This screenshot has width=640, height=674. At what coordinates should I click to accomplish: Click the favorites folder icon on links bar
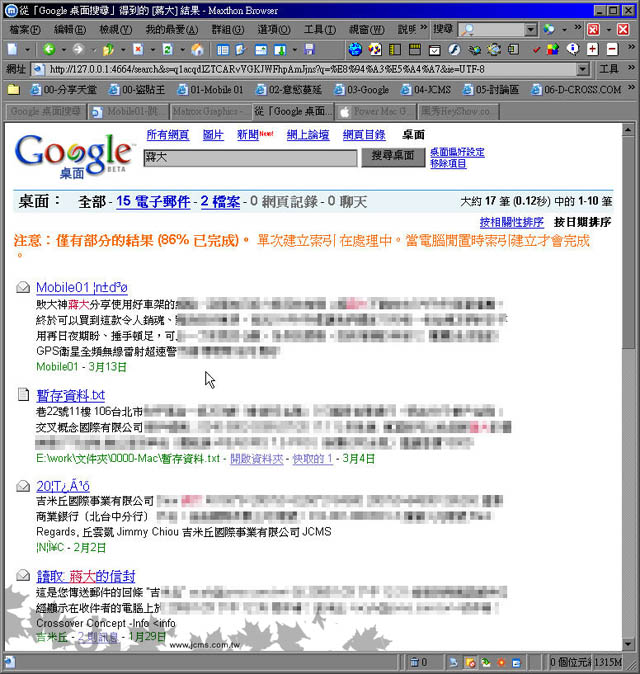coord(14,89)
